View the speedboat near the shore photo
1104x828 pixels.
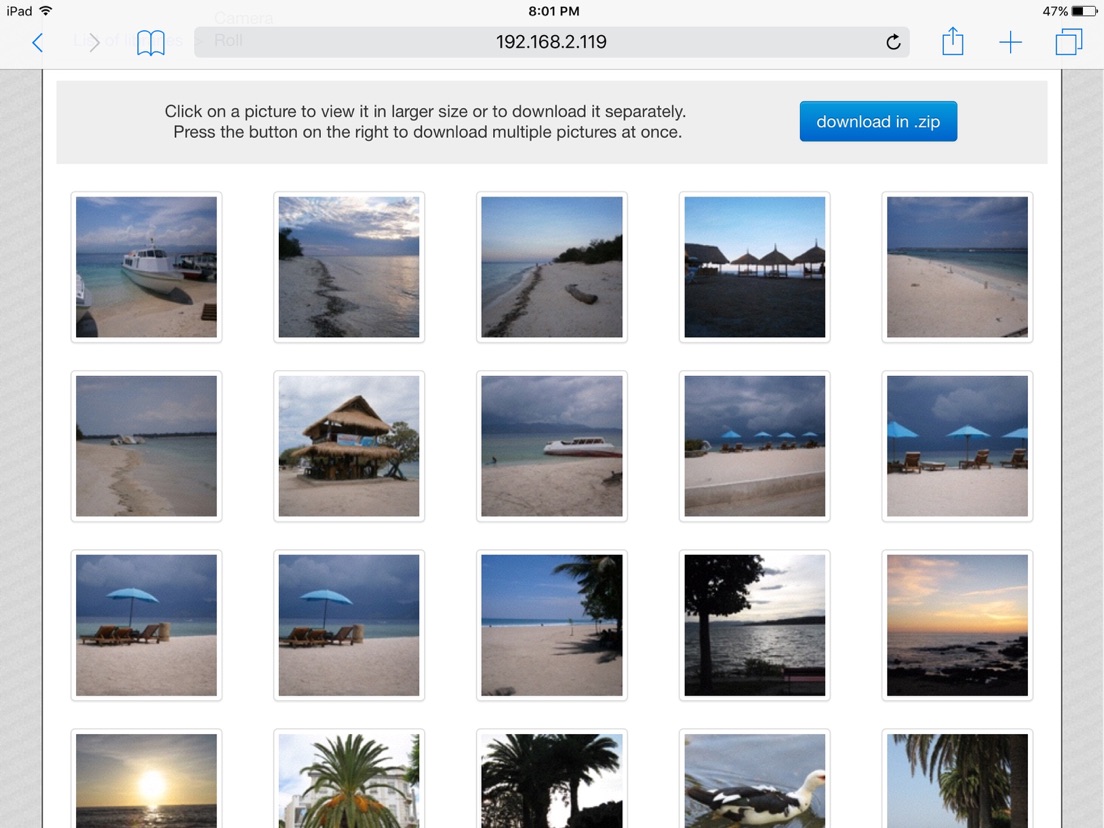[551, 446]
